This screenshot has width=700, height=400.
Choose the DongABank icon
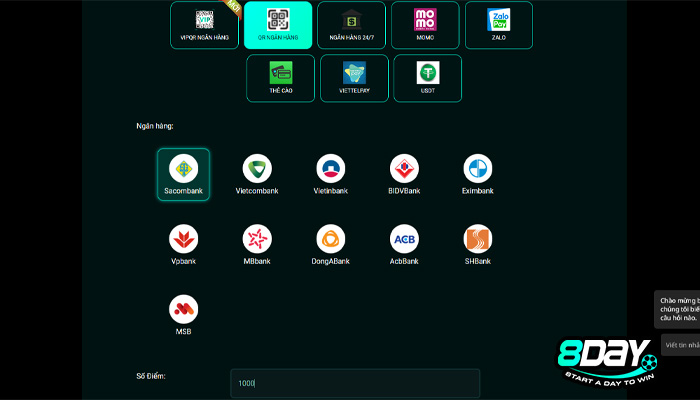pos(331,239)
